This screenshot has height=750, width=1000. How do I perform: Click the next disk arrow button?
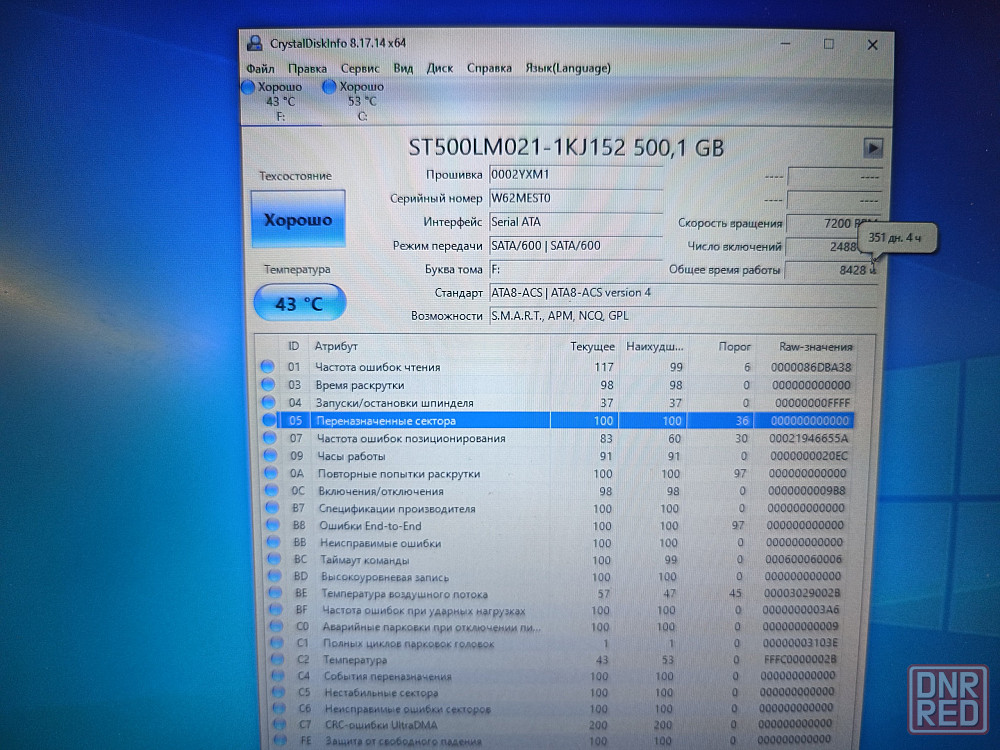pos(872,148)
